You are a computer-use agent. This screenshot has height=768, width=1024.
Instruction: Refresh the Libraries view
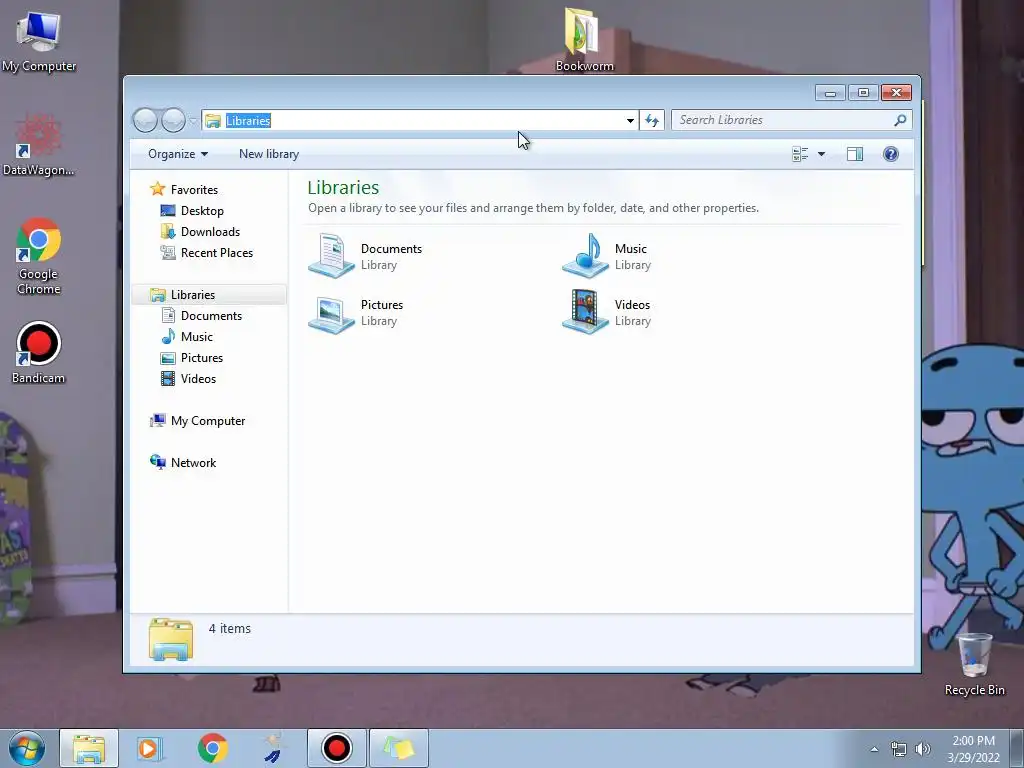652,120
